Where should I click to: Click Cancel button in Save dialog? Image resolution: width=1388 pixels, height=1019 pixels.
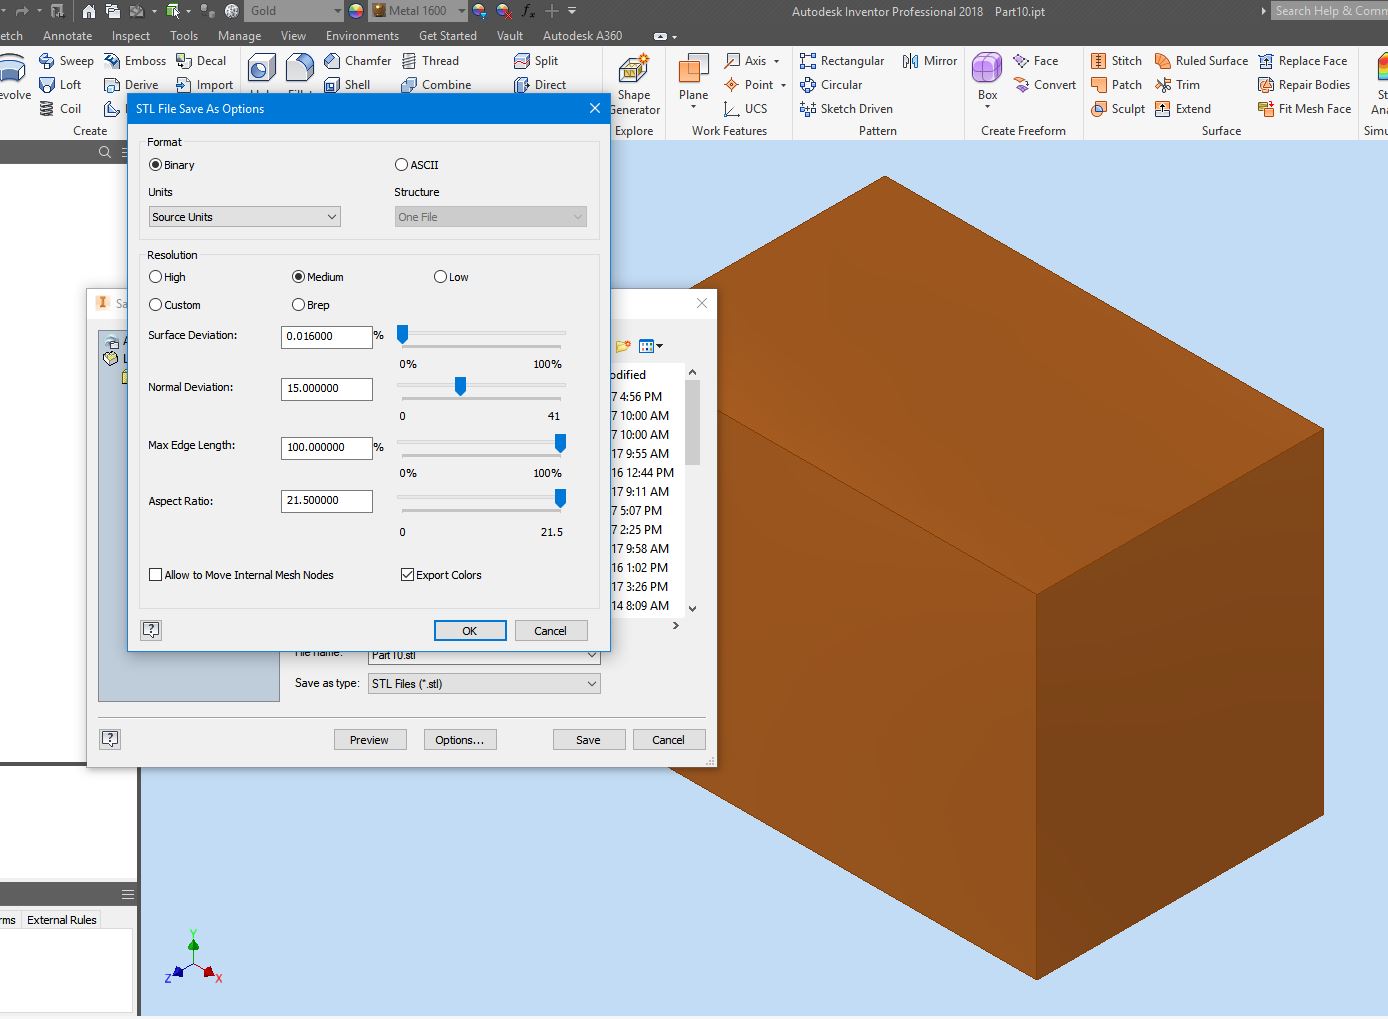click(x=669, y=740)
